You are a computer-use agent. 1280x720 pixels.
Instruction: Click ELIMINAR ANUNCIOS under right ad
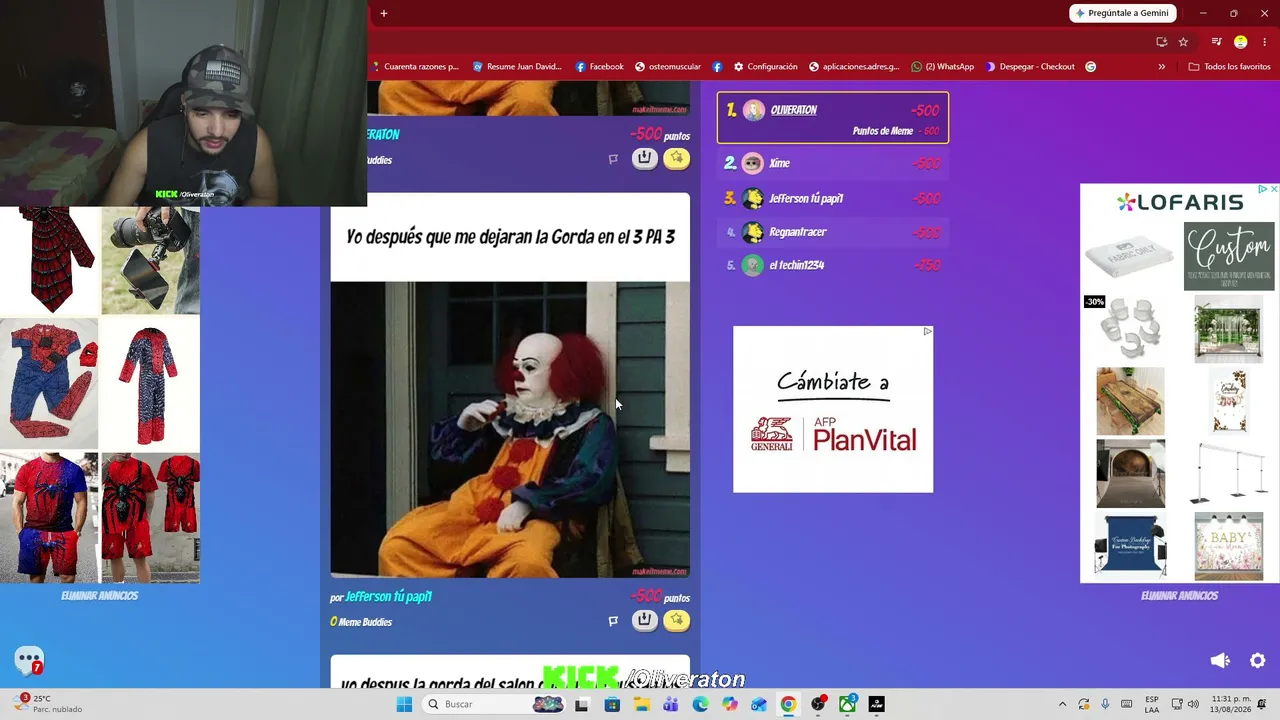click(1179, 596)
